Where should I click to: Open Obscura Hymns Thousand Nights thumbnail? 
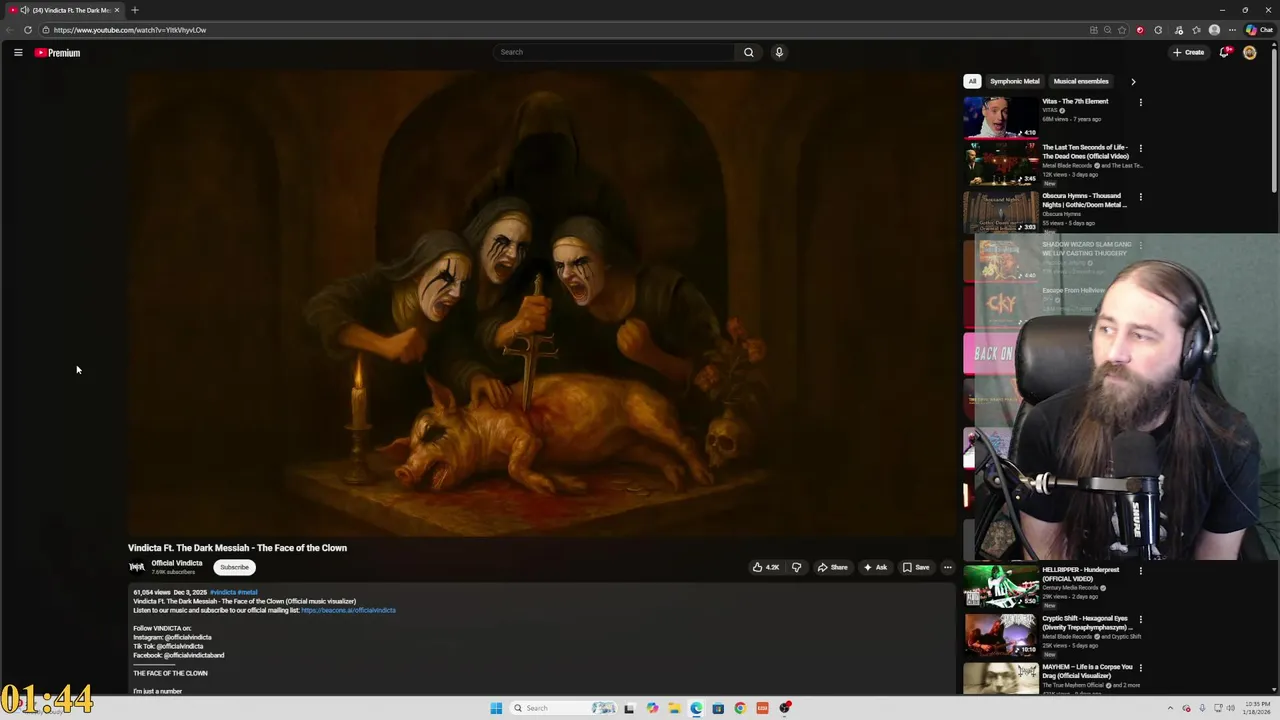[1001, 212]
